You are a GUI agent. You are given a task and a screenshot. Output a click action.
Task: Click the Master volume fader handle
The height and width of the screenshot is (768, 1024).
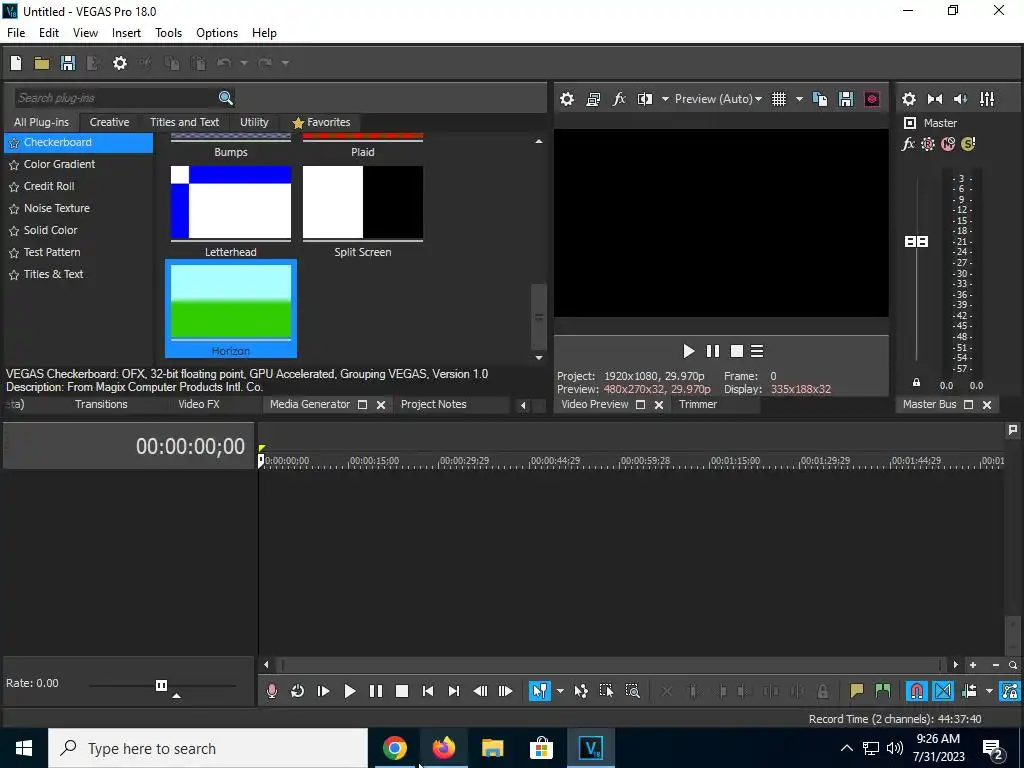(916, 242)
